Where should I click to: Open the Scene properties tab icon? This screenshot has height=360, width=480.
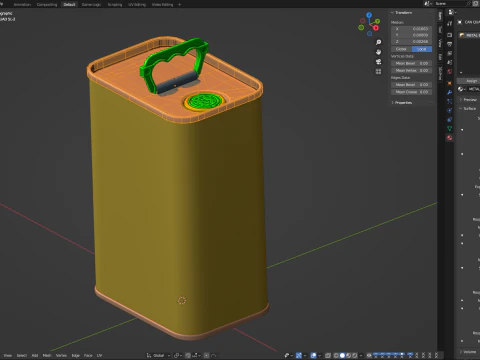(450, 62)
